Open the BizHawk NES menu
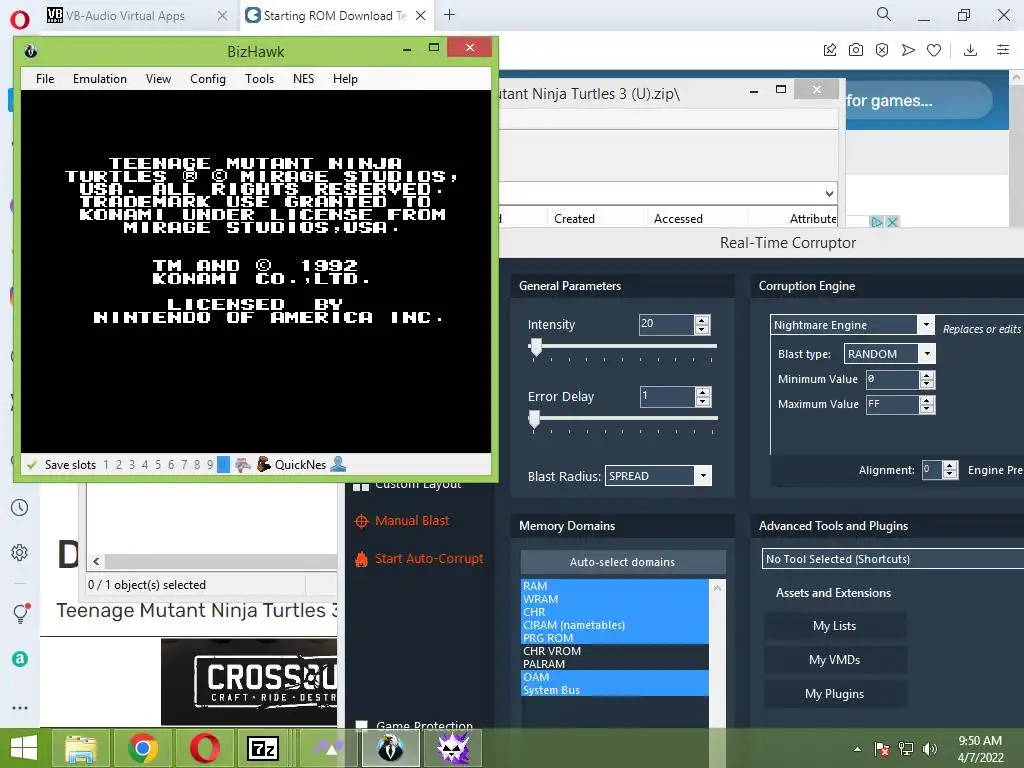 point(303,78)
